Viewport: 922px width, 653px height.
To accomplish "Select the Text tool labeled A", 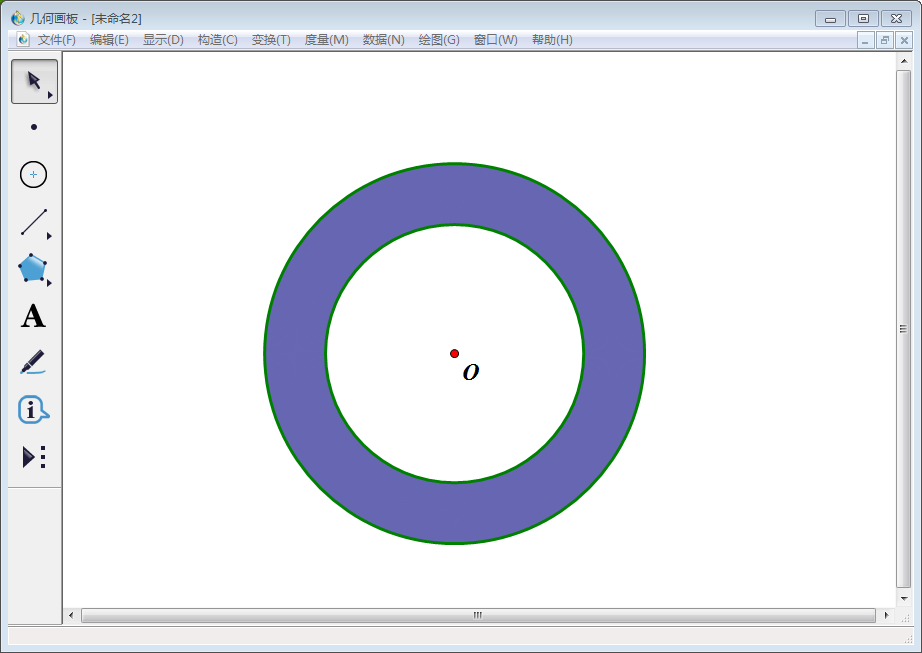I will click(33, 316).
